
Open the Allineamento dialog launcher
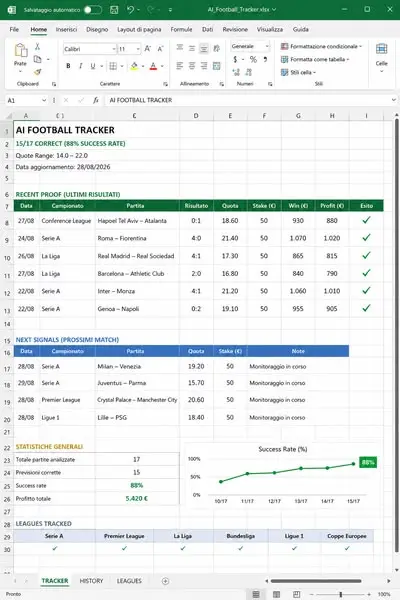point(222,84)
